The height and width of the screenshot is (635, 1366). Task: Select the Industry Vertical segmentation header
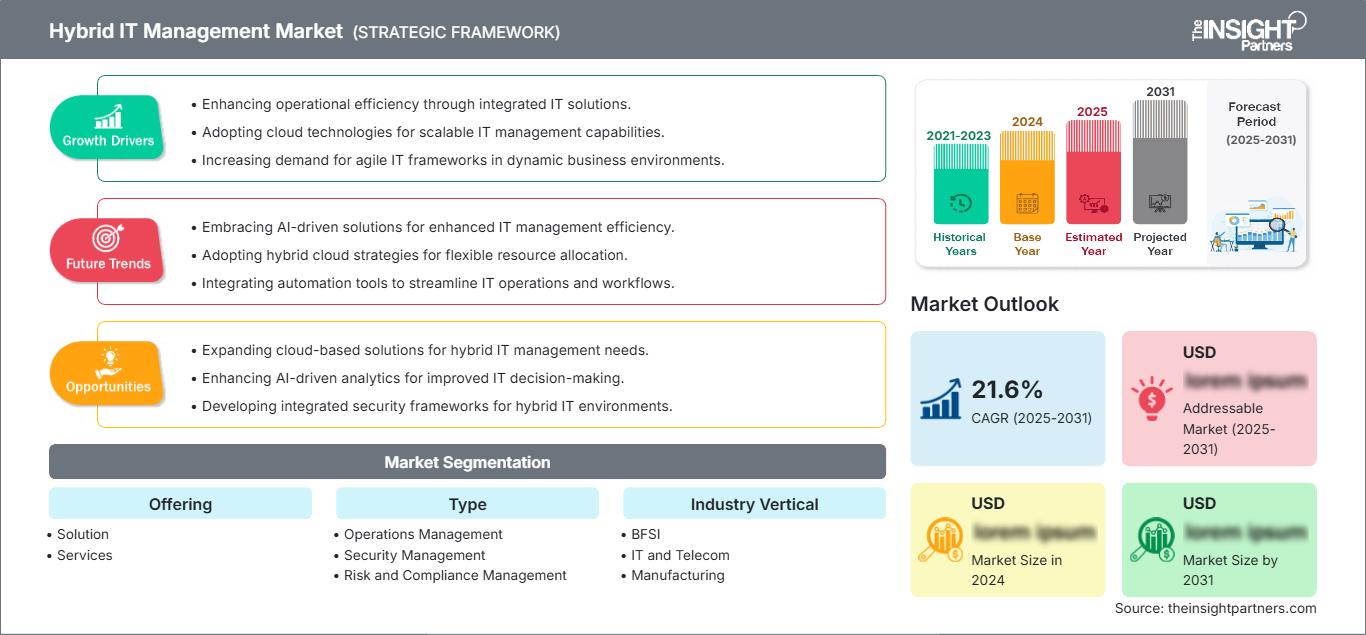(754, 504)
